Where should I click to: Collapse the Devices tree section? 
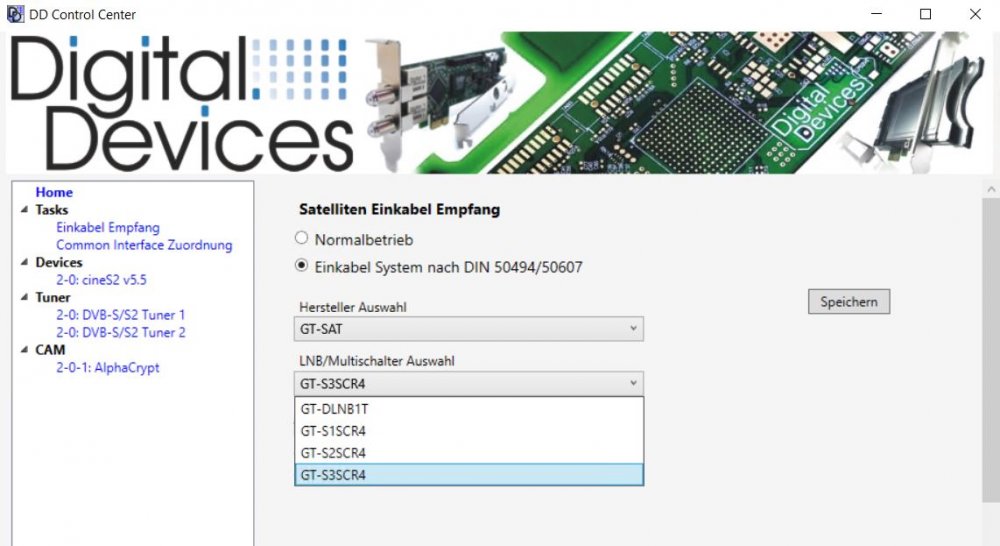(x=24, y=262)
